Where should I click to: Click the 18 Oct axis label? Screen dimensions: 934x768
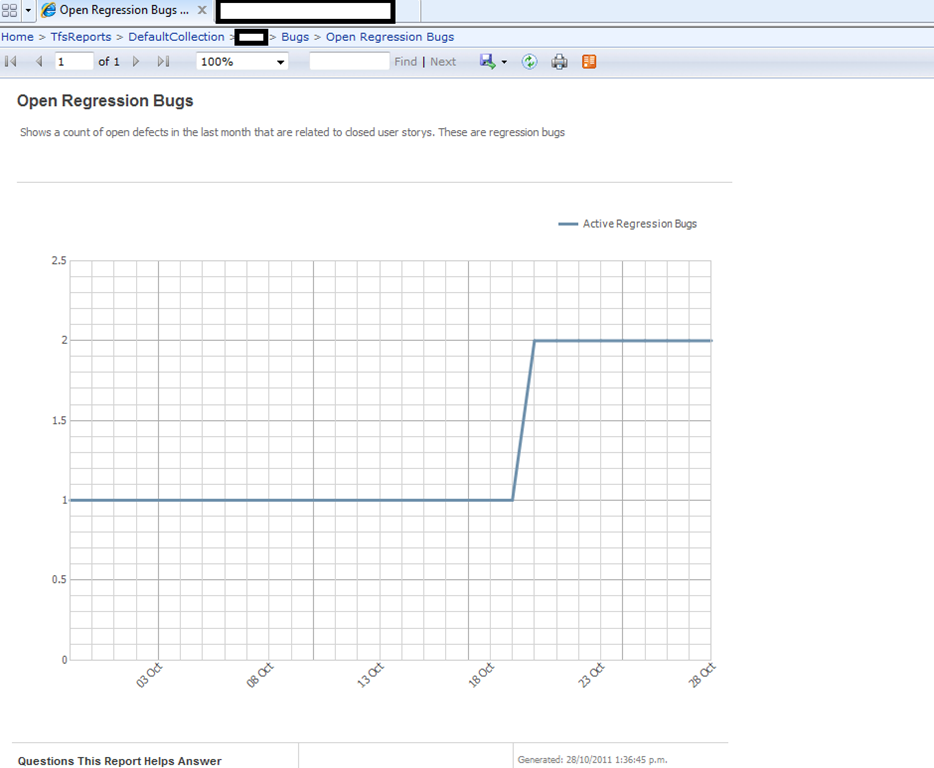pos(481,676)
